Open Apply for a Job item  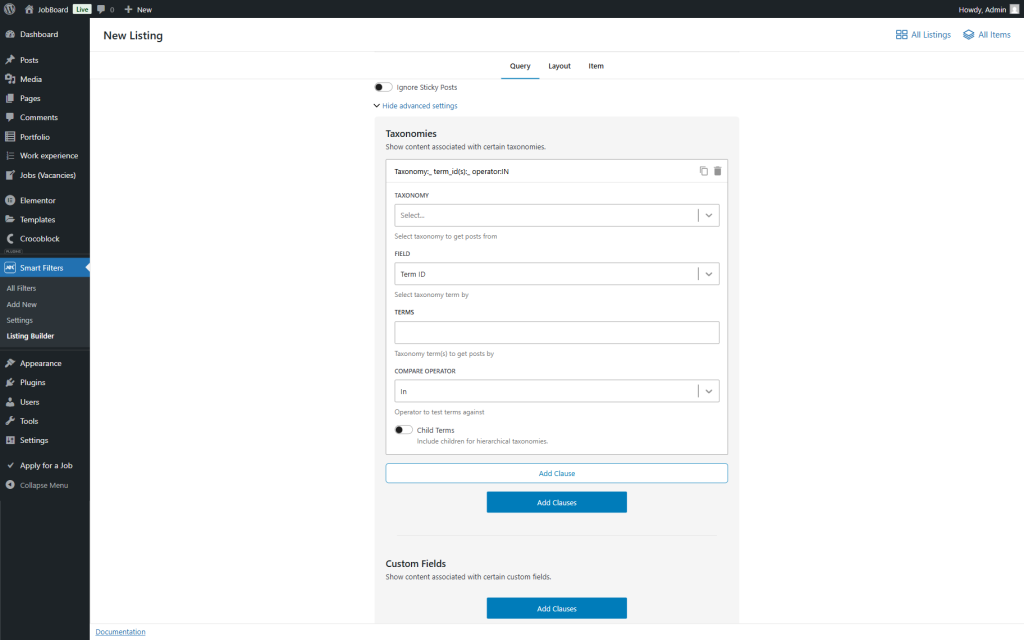click(44, 466)
